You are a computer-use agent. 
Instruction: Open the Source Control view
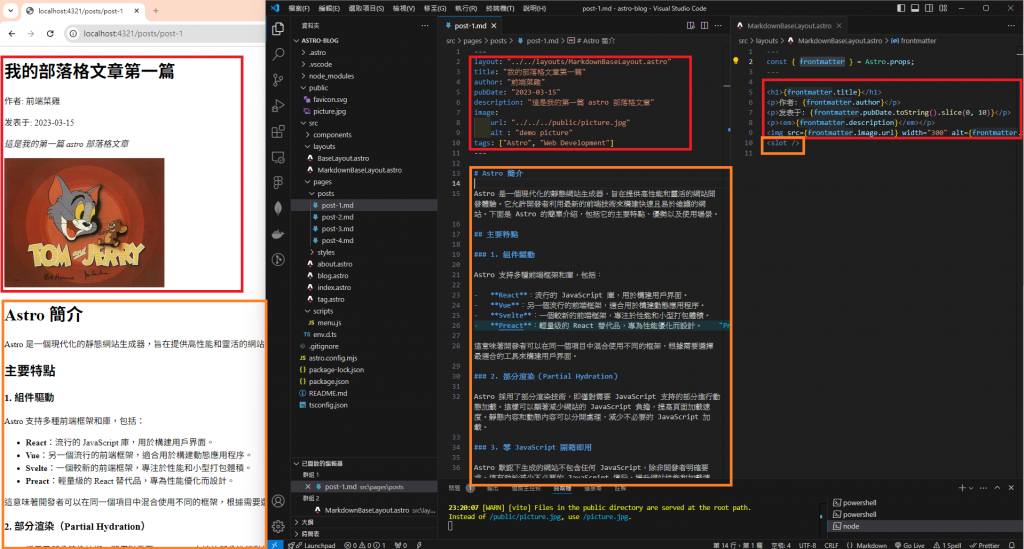coord(278,80)
